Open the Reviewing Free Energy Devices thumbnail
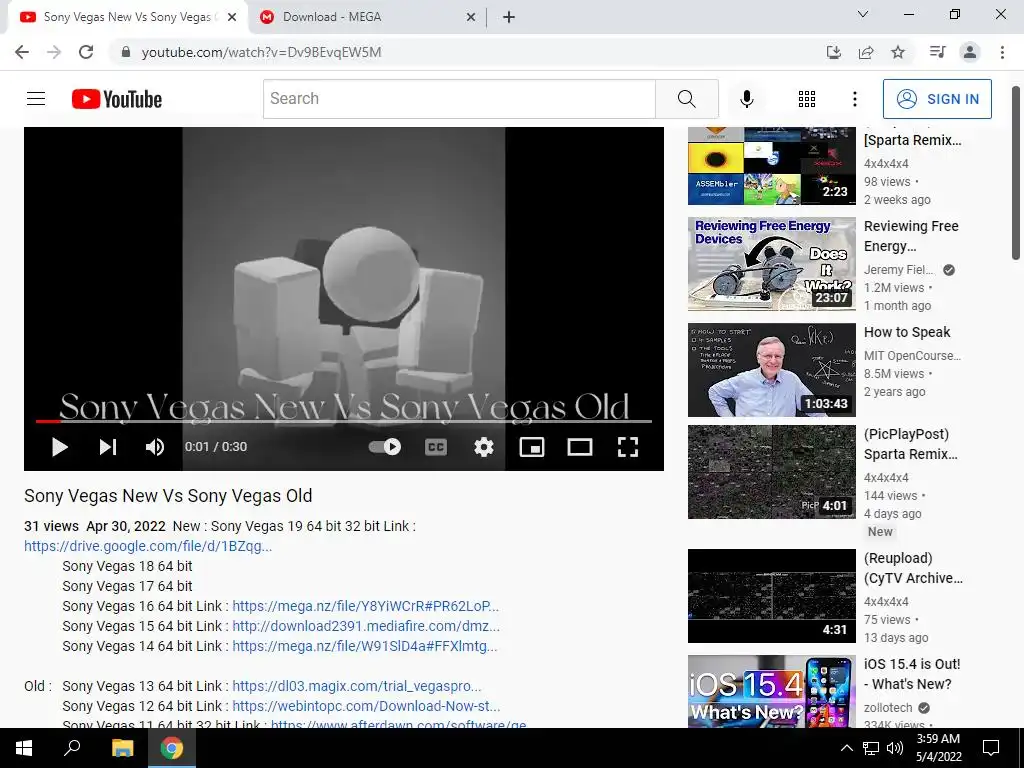The height and width of the screenshot is (768, 1024). coord(771,264)
